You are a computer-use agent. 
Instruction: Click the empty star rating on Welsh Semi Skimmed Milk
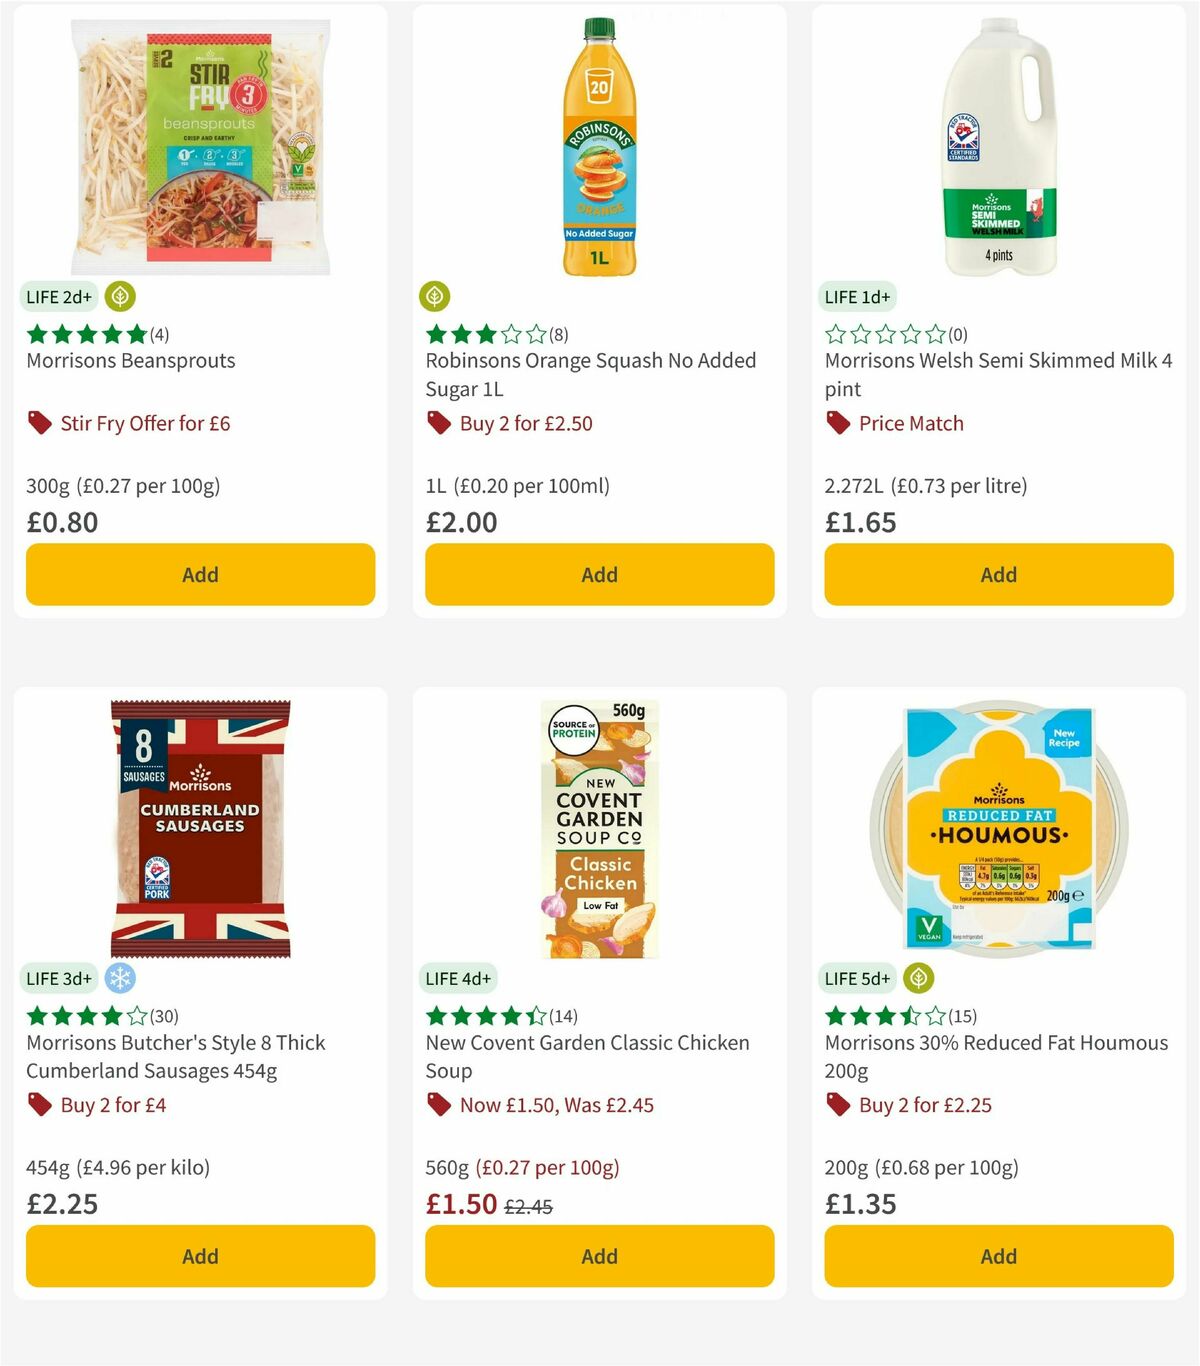884,334
